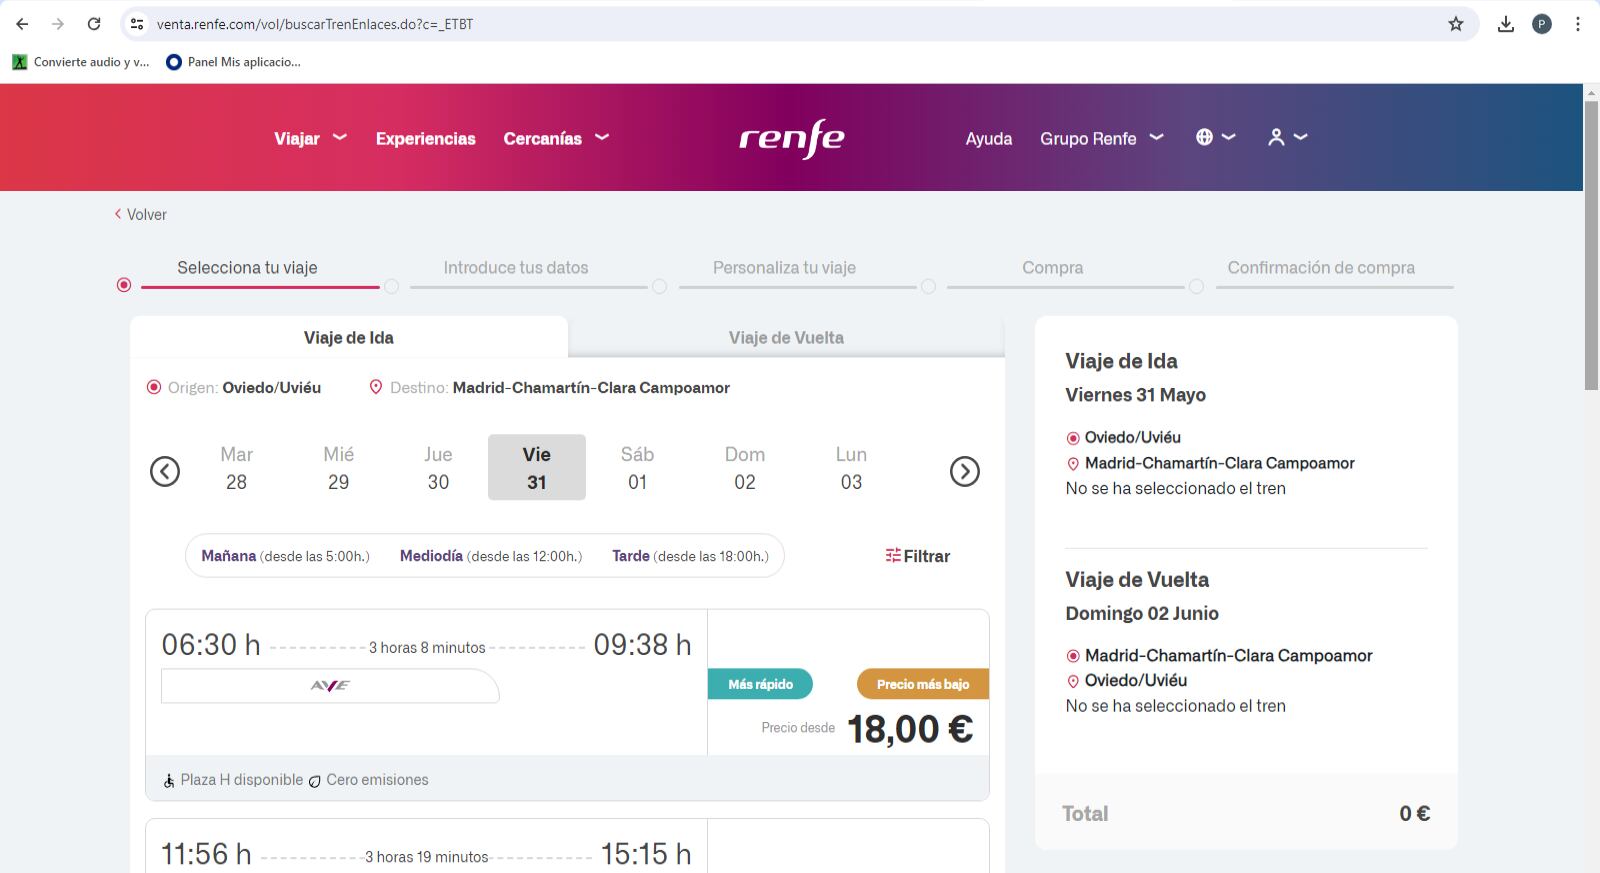Select date Sáb 01

(637, 467)
